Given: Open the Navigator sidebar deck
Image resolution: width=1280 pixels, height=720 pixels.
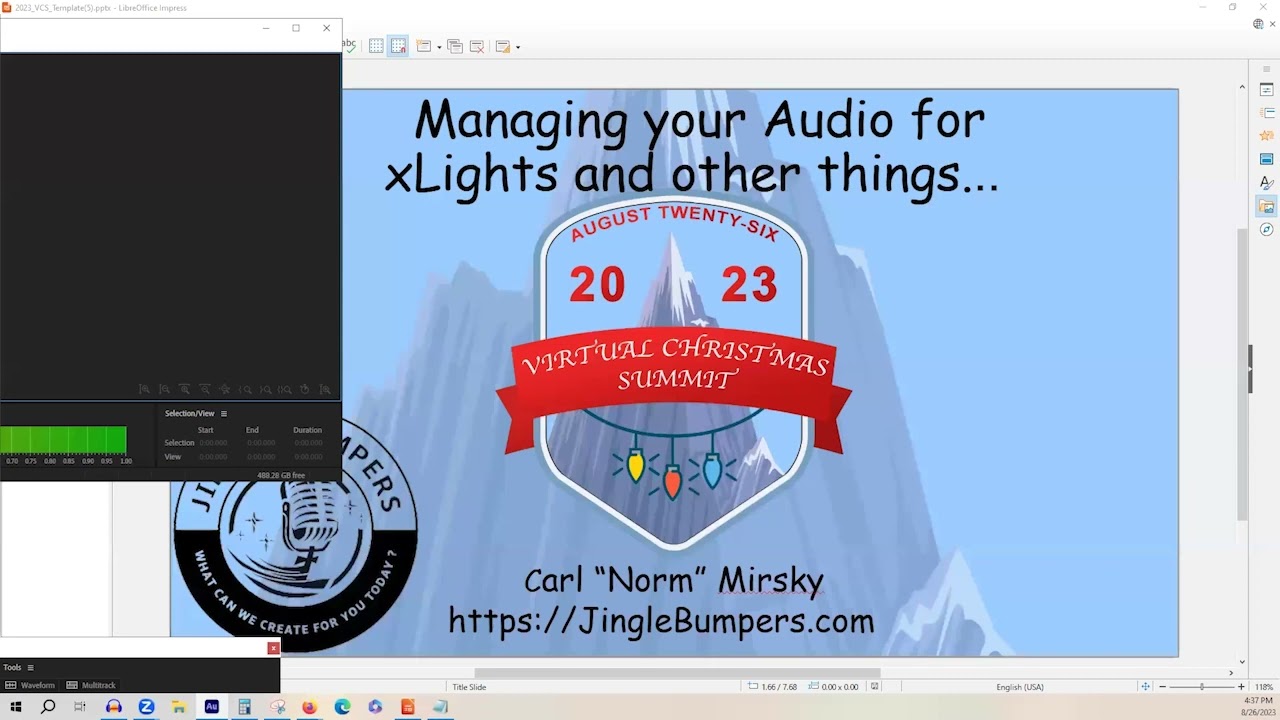Looking at the screenshot, I should coord(1266,229).
